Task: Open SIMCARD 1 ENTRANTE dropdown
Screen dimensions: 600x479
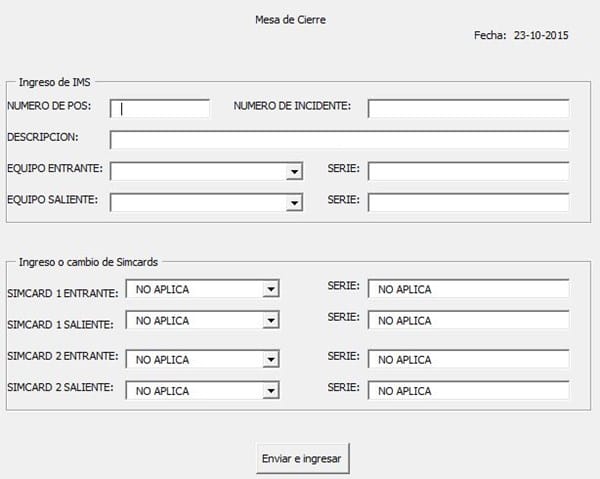Action: tap(270, 289)
